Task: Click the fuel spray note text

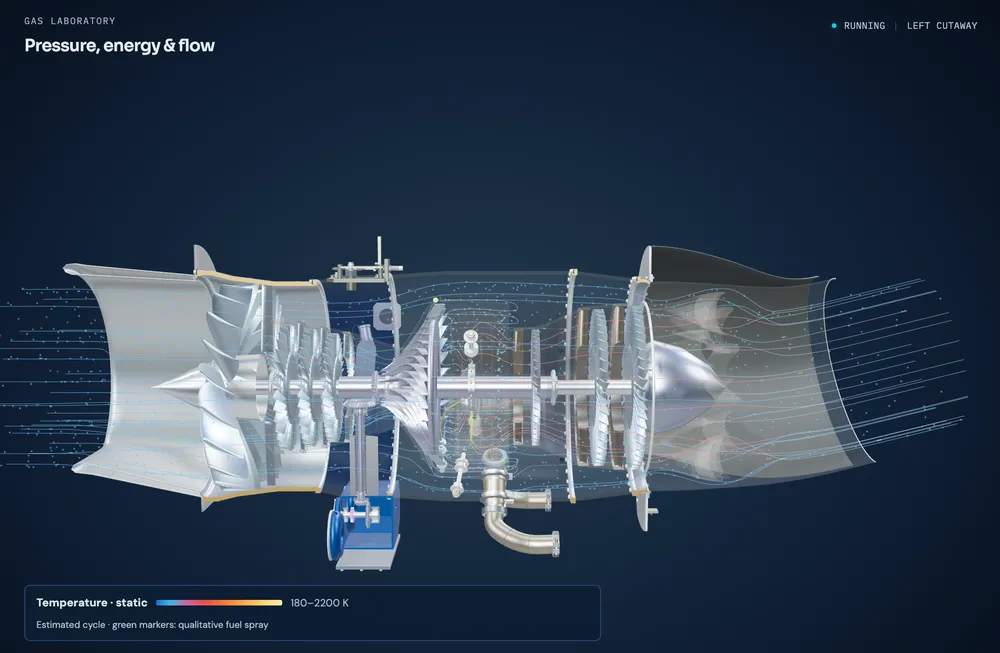Action: tap(152, 625)
